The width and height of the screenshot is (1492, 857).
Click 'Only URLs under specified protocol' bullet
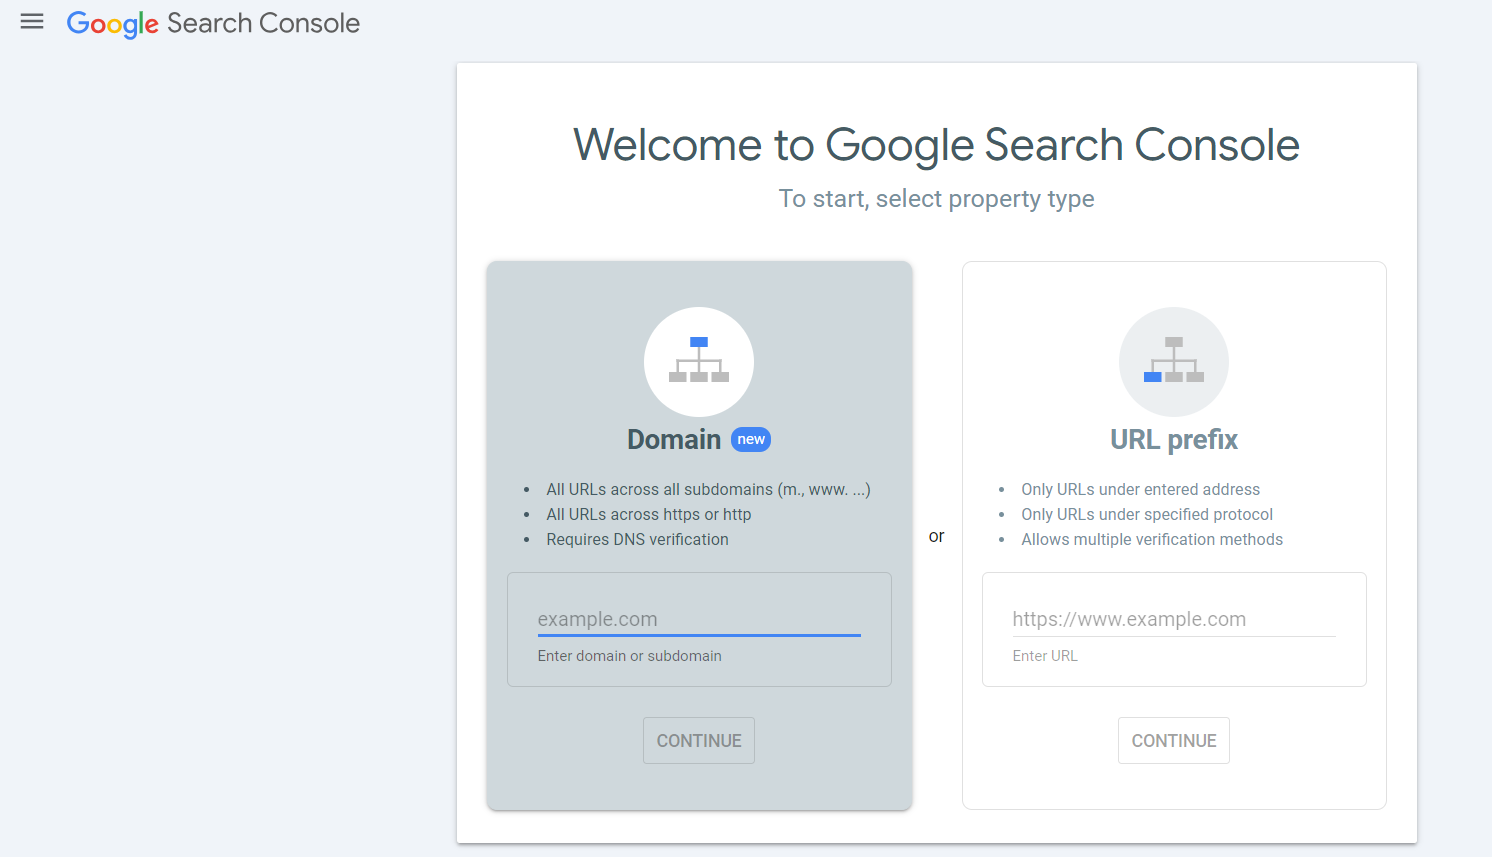click(x=1147, y=514)
